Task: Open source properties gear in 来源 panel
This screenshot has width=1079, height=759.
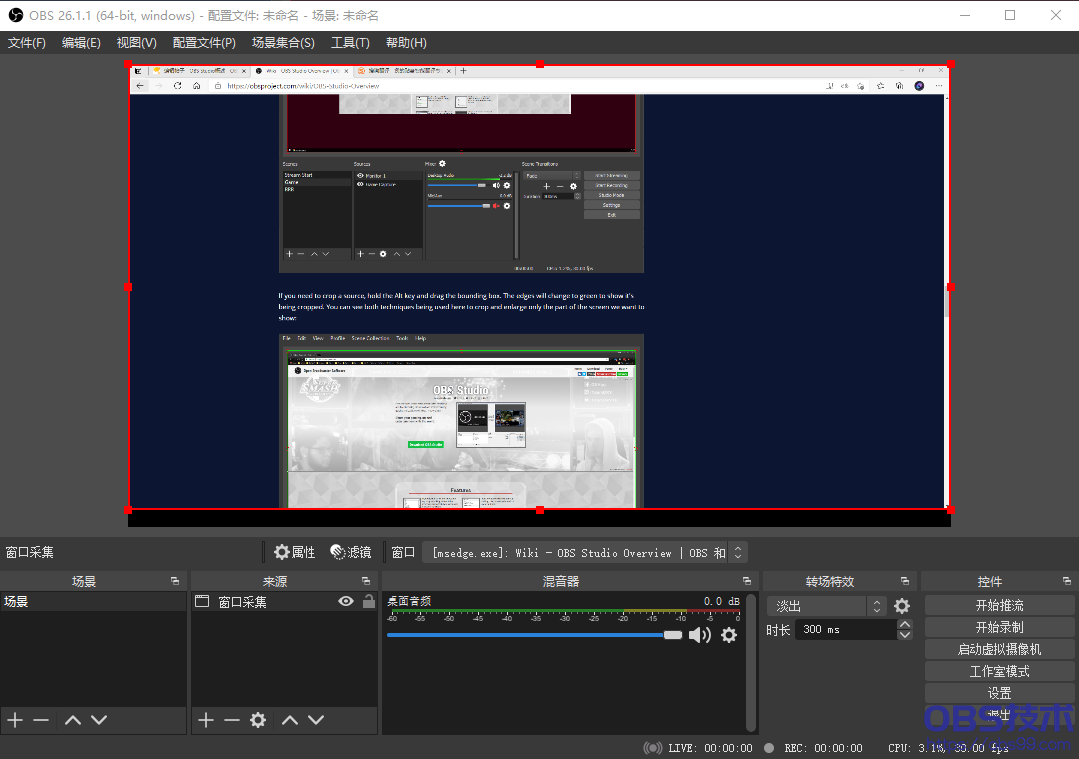Action: (x=258, y=720)
